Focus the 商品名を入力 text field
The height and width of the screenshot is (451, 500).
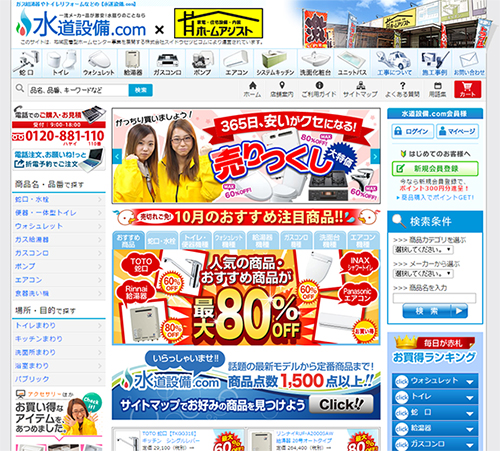point(434,298)
